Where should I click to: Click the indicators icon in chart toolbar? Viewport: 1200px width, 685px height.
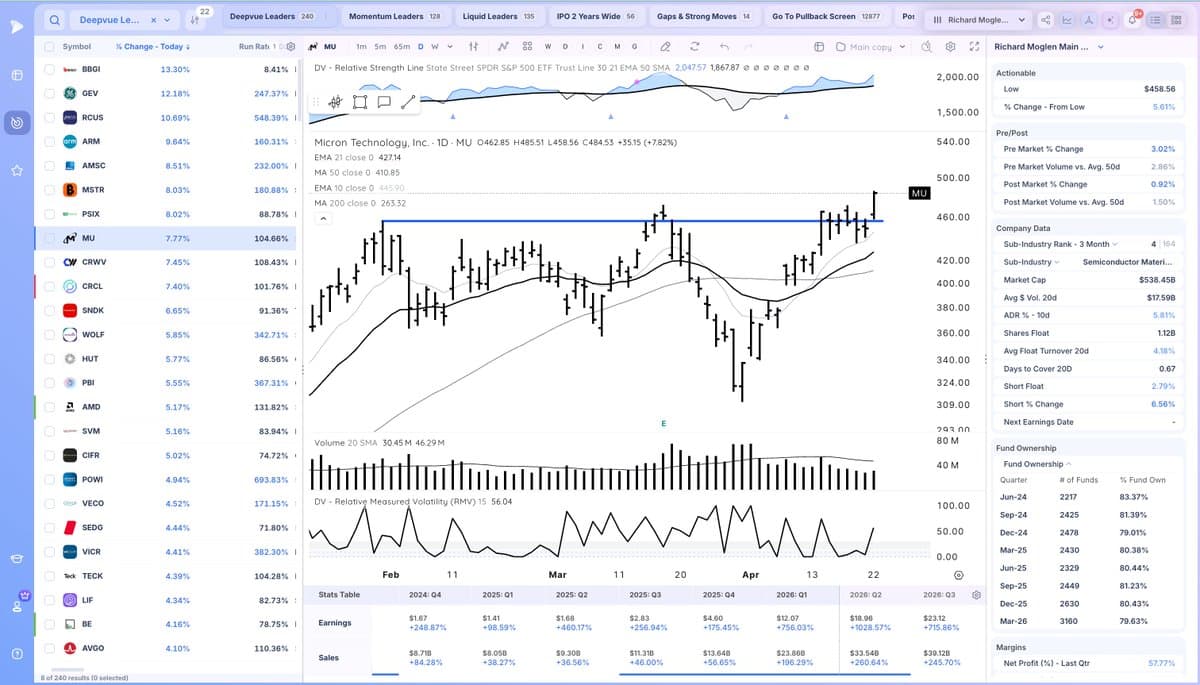click(x=503, y=46)
